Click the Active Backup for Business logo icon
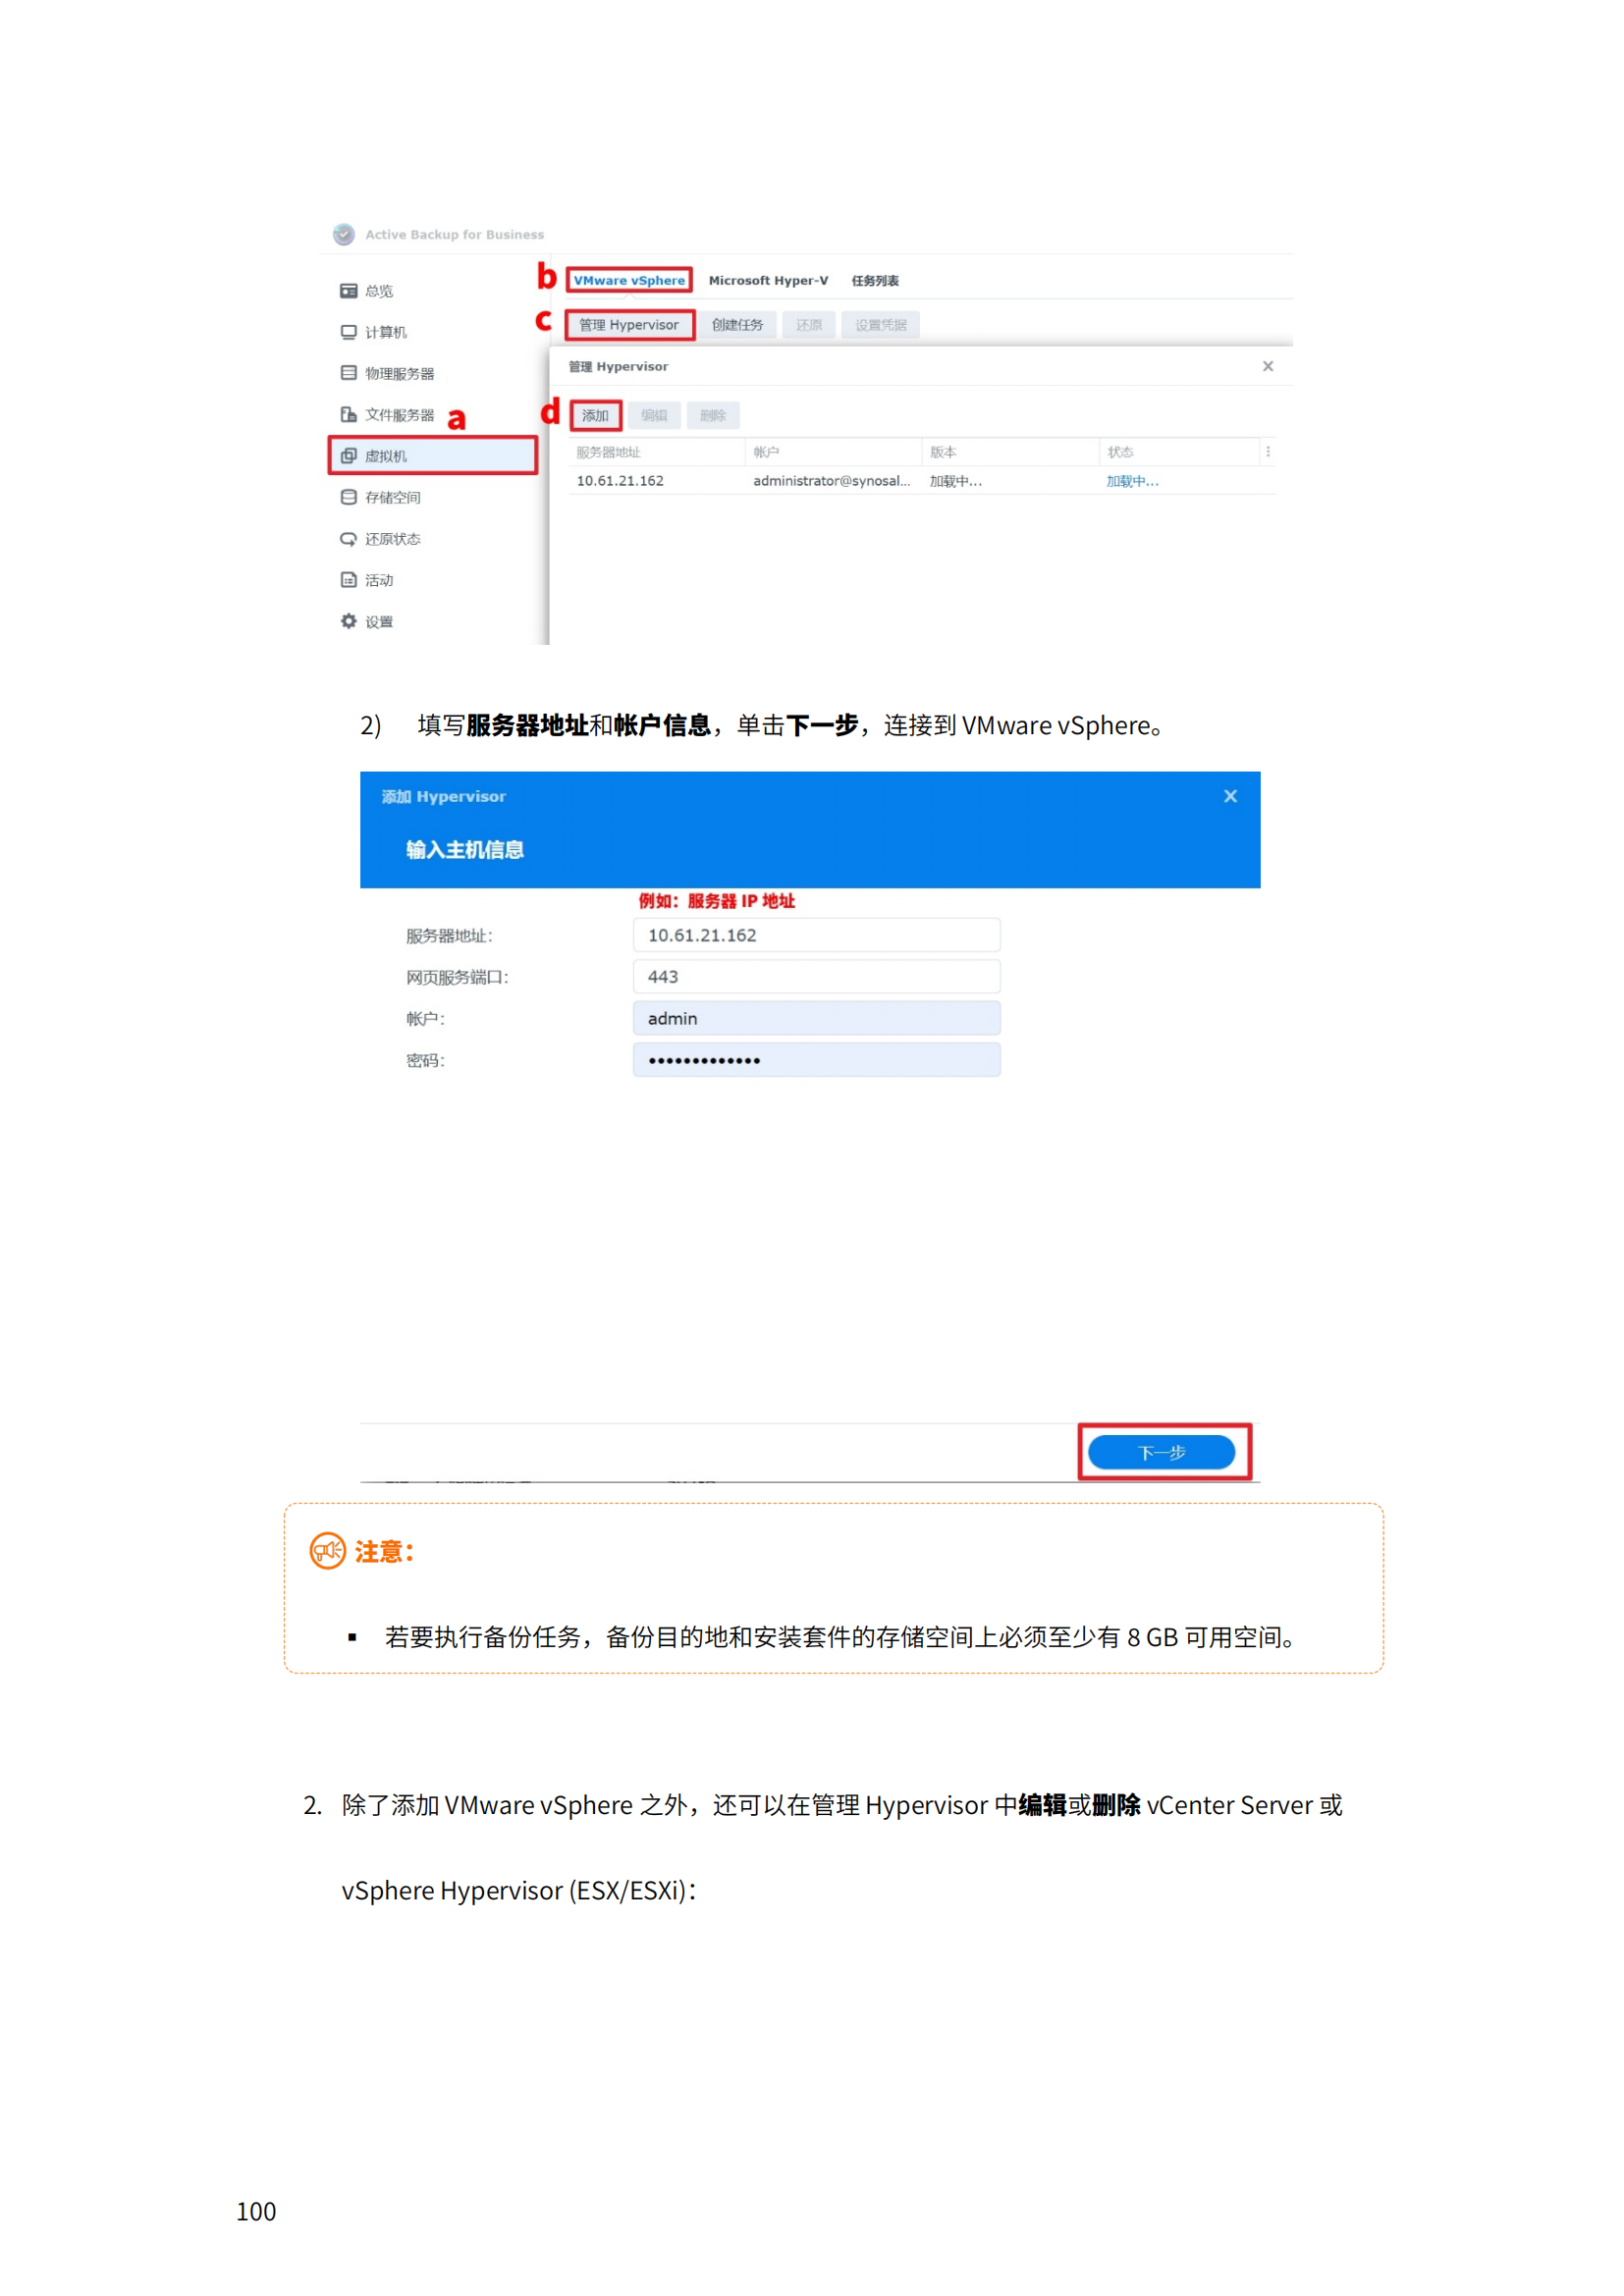This screenshot has width=1624, height=2296. (x=343, y=234)
